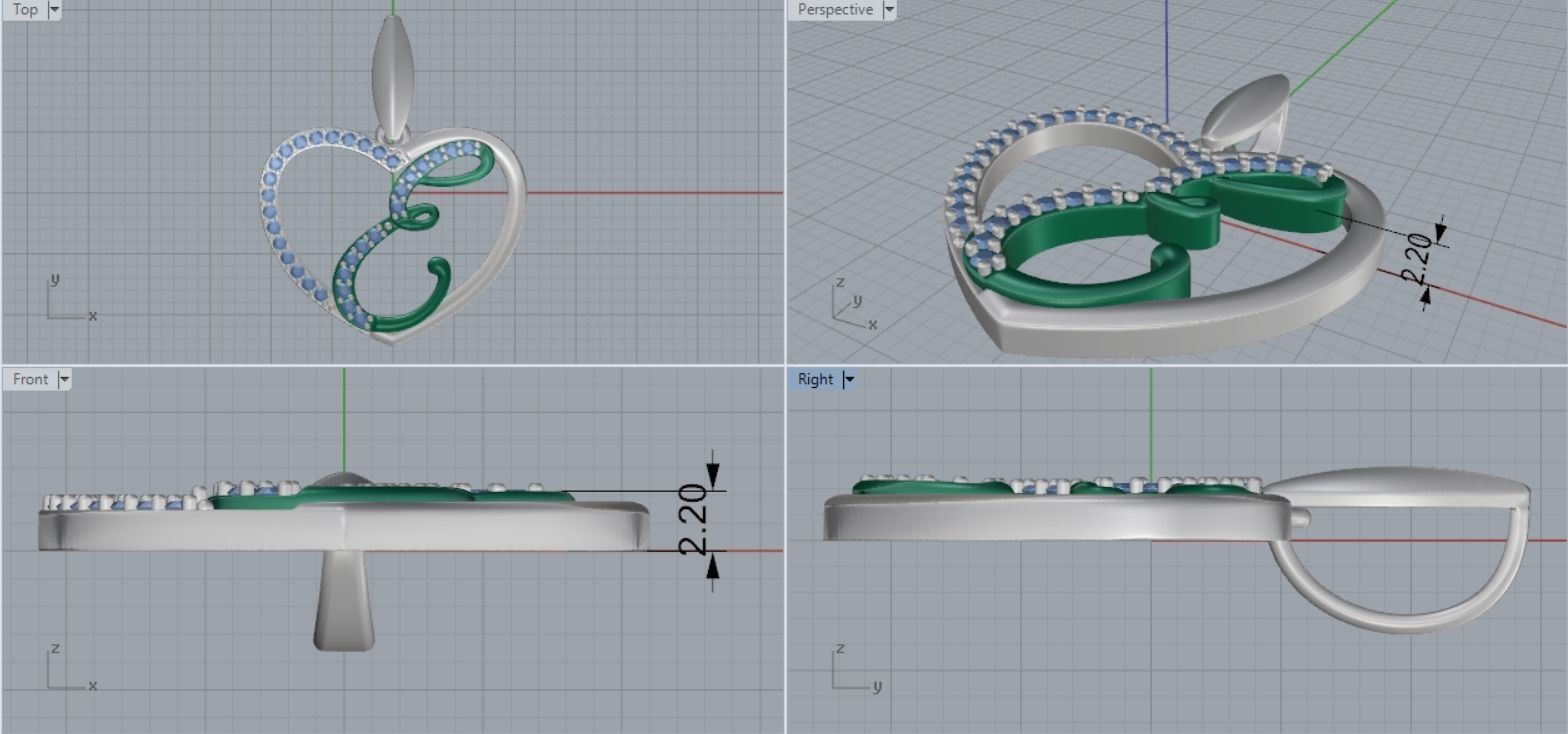Select the bail stem below pendant in Front view
This screenshot has width=1568, height=734.
tap(344, 600)
